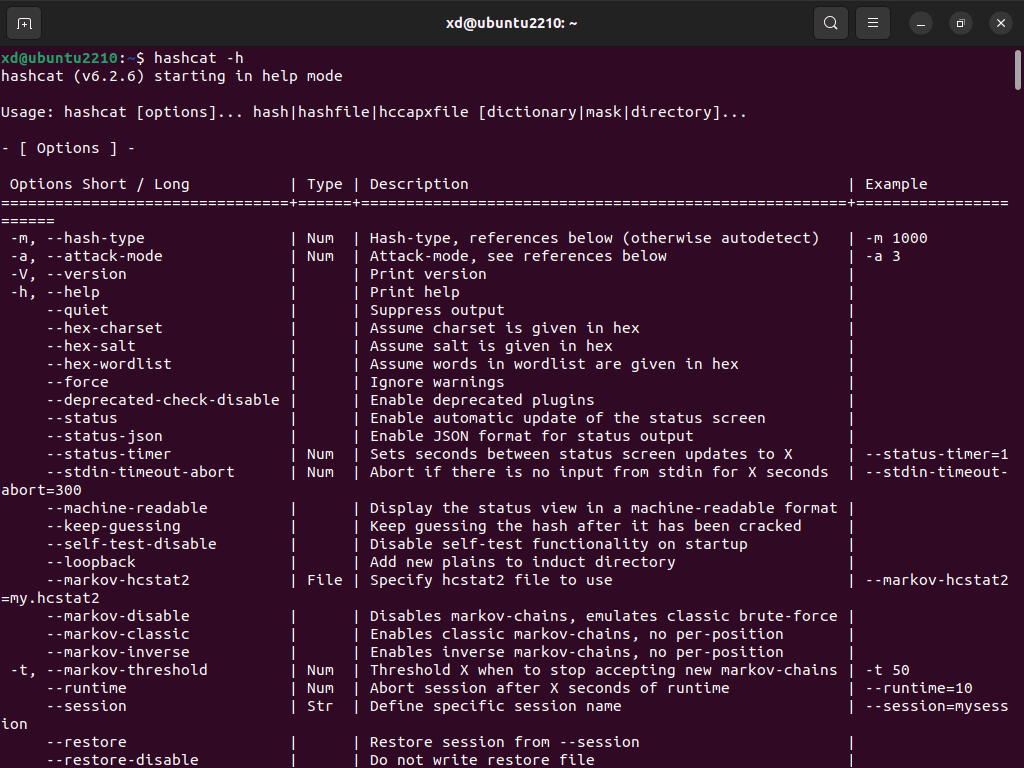
Task: Click the '--runtime' option name
Action: tap(86, 688)
